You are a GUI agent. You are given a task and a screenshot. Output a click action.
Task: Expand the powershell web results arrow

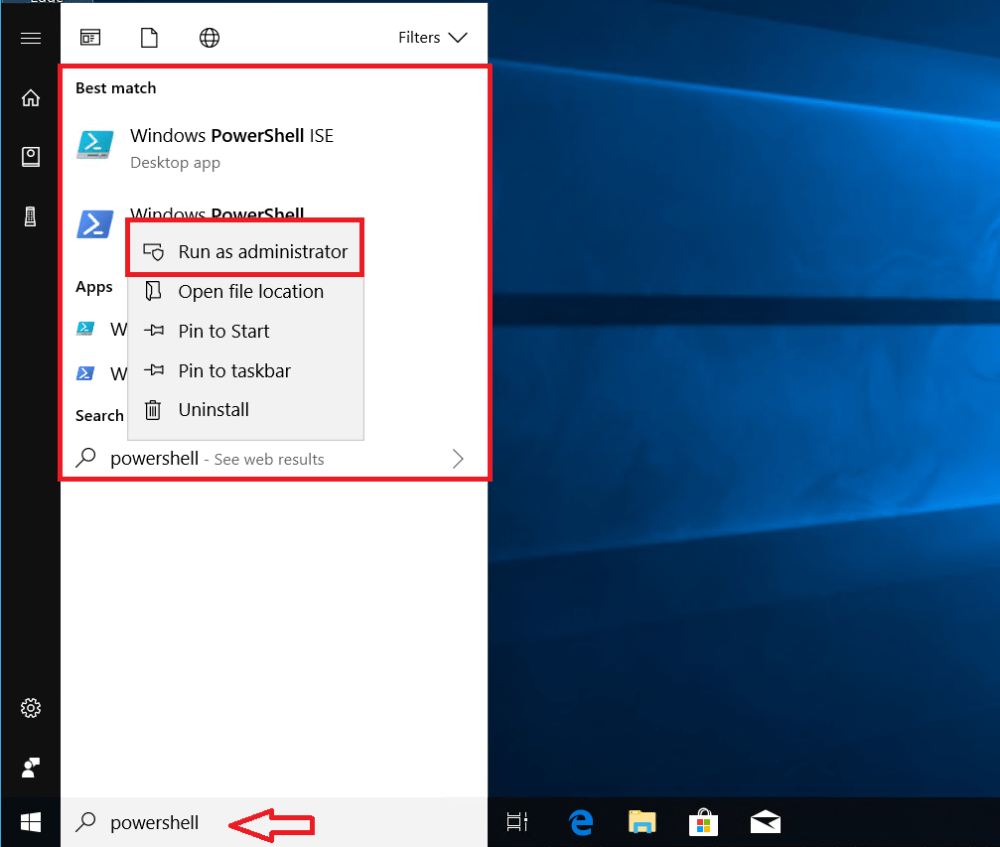(x=458, y=459)
